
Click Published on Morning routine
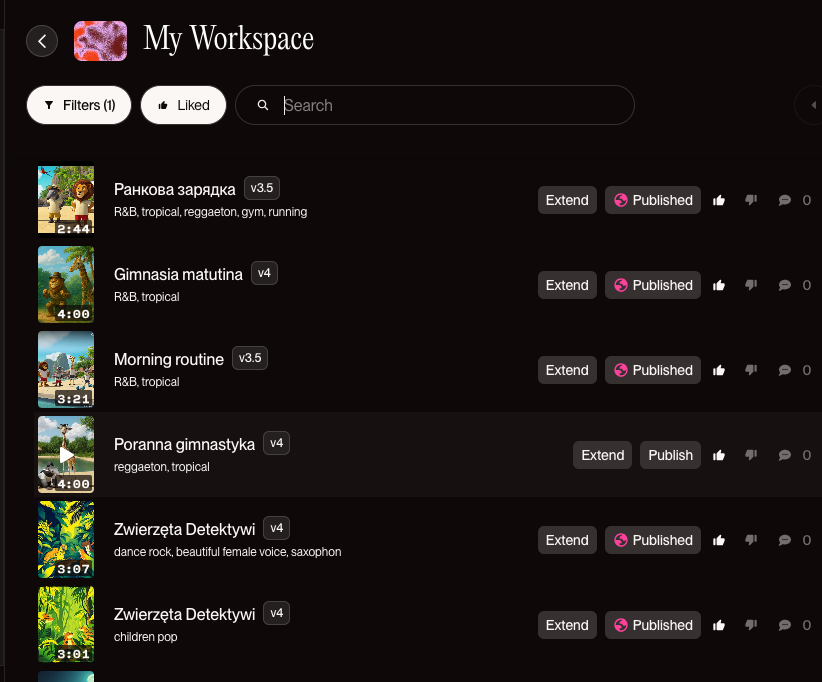pyautogui.click(x=653, y=370)
